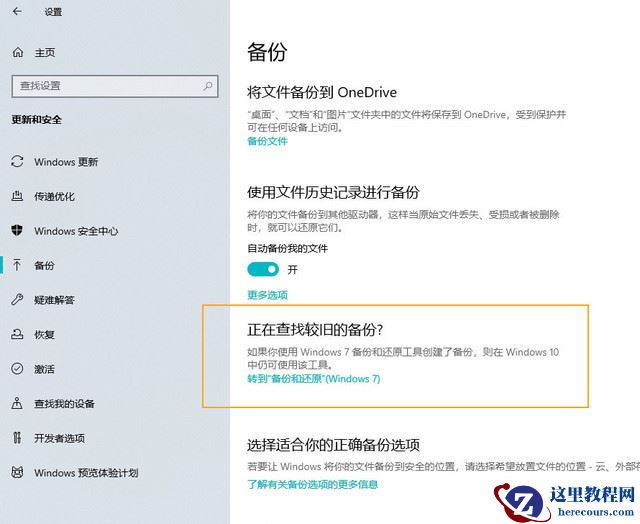Viewport: 640px width, 524px height.
Task: Select 备份 in the sidebar
Action: click(44, 266)
